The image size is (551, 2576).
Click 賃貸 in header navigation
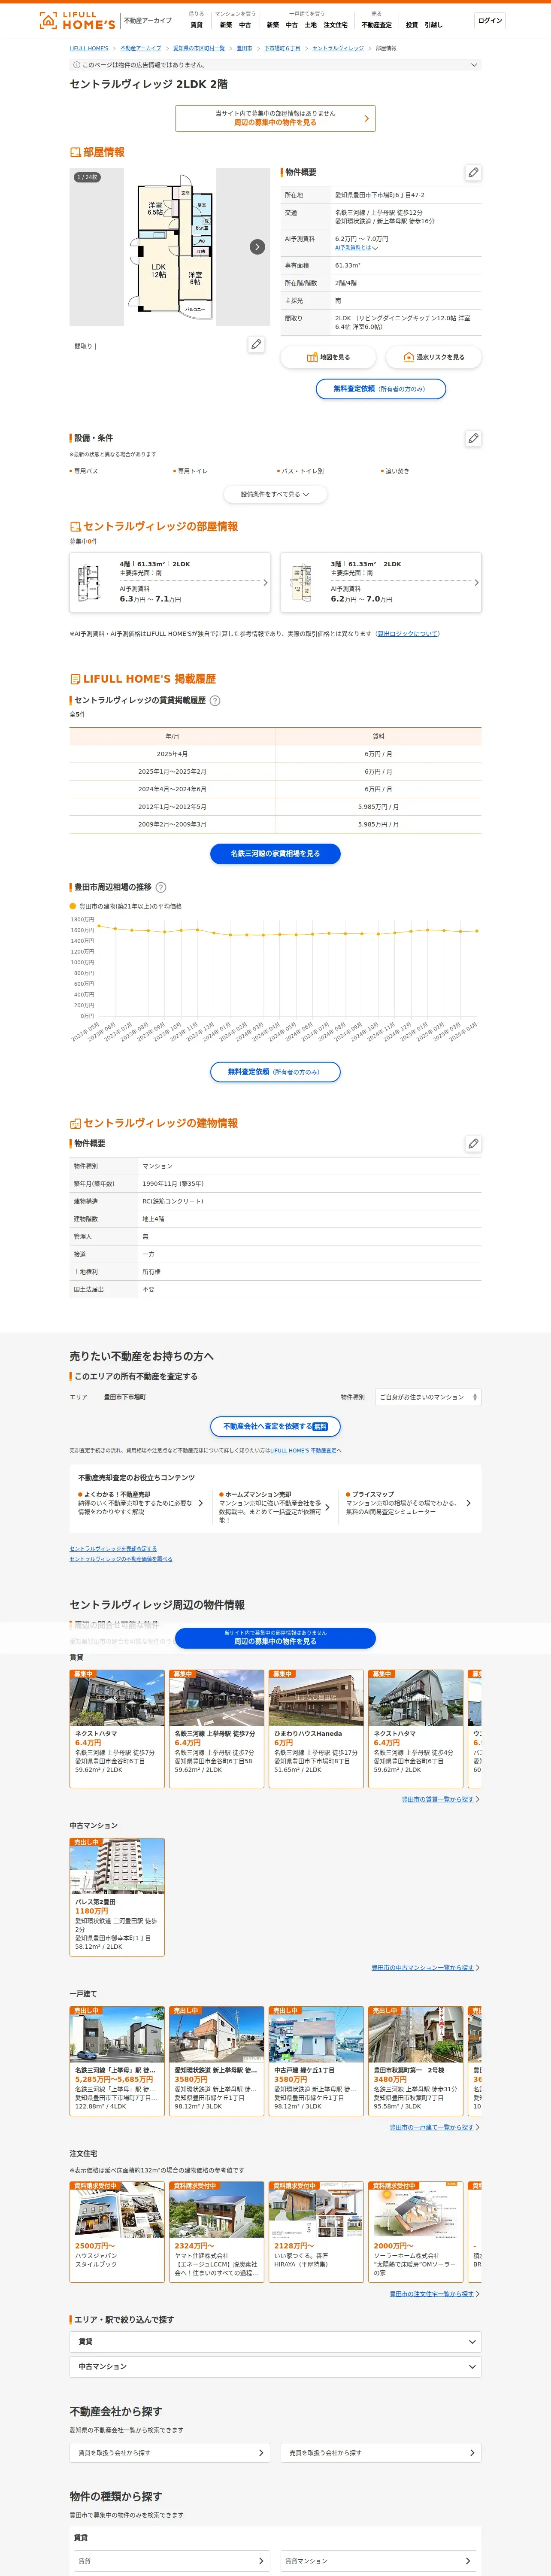[196, 25]
